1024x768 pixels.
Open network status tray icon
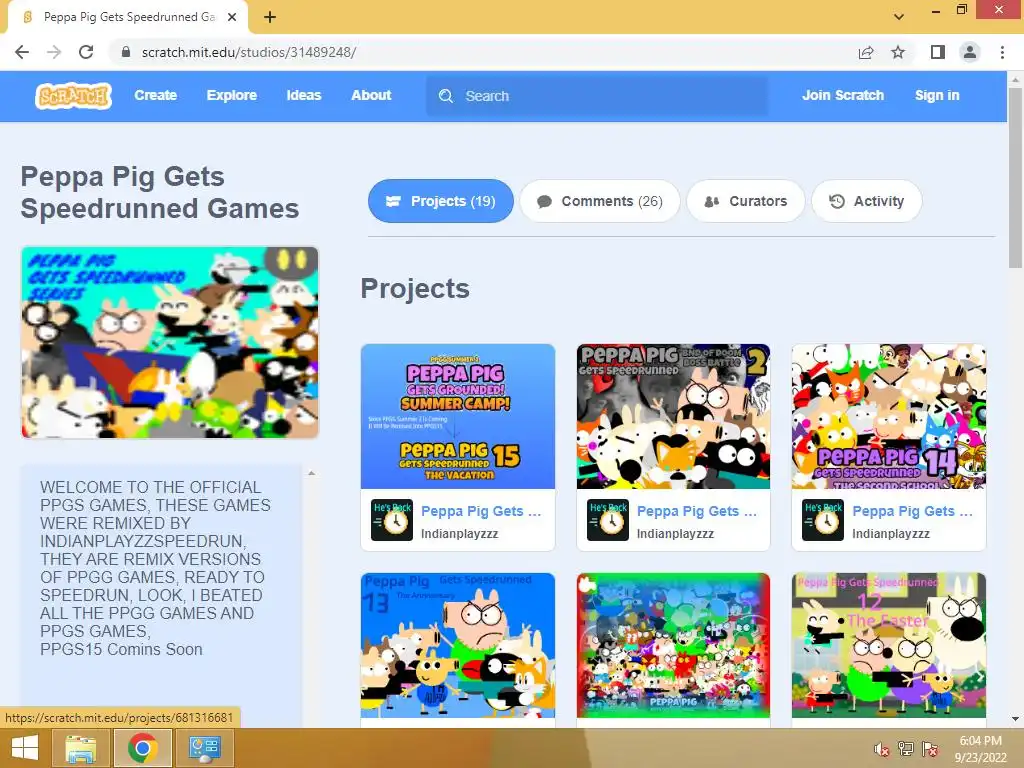tap(906, 749)
